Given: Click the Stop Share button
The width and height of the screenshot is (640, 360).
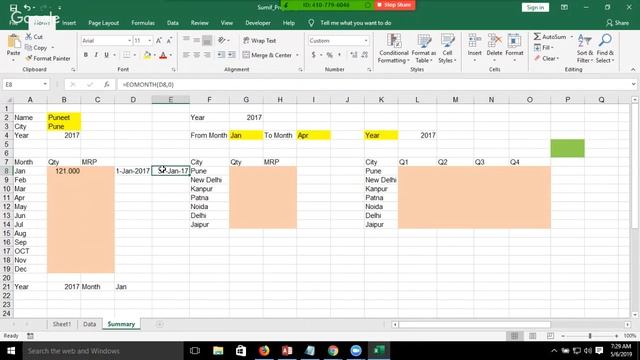Looking at the screenshot, I should 395,5.
